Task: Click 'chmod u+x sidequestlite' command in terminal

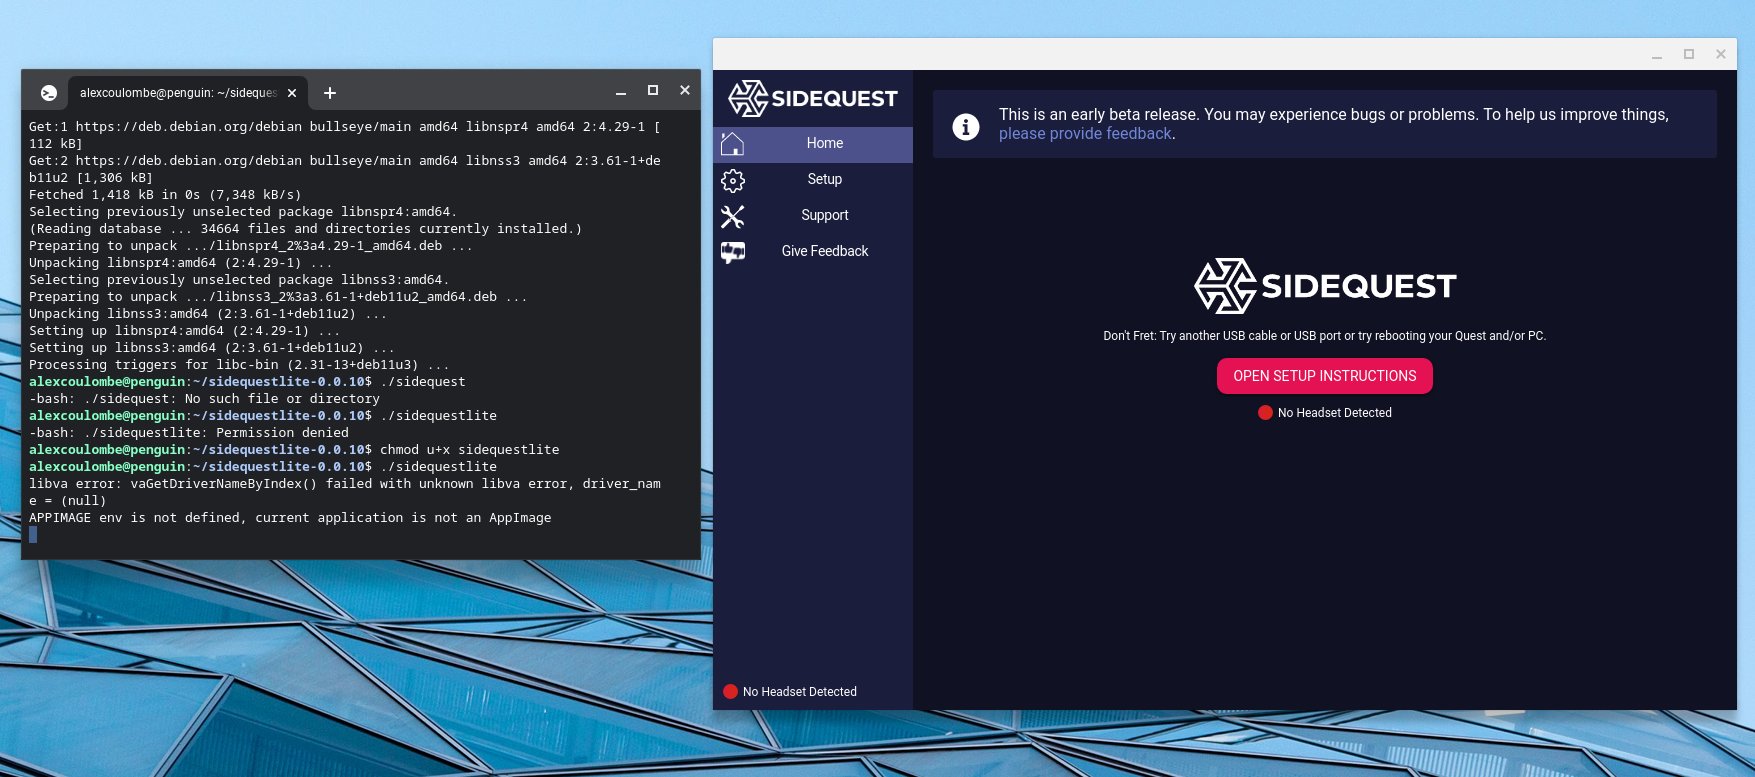Action: (469, 450)
